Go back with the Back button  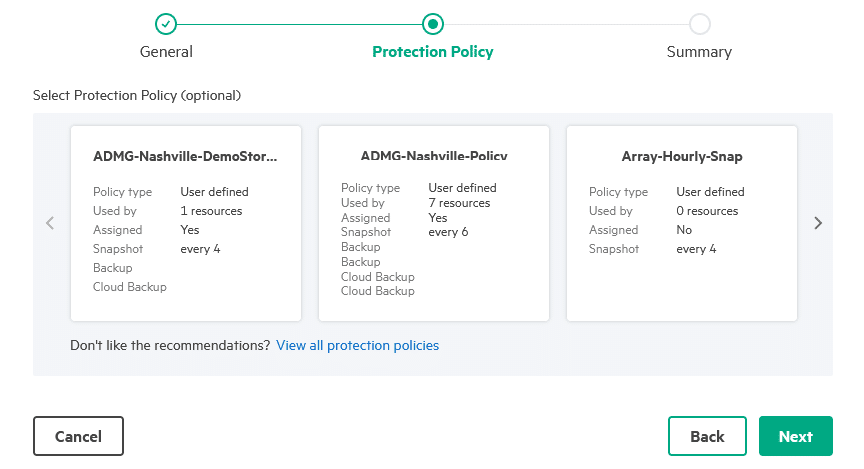coord(708,436)
